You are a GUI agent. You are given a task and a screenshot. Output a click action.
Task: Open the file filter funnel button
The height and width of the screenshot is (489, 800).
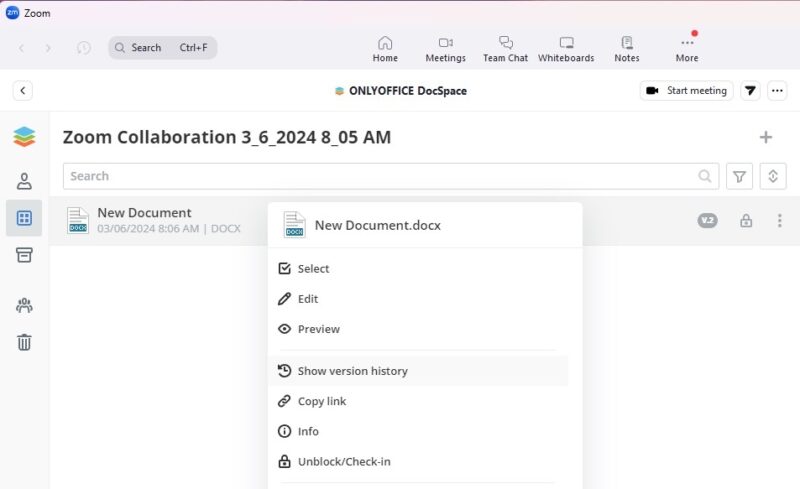[x=739, y=176]
